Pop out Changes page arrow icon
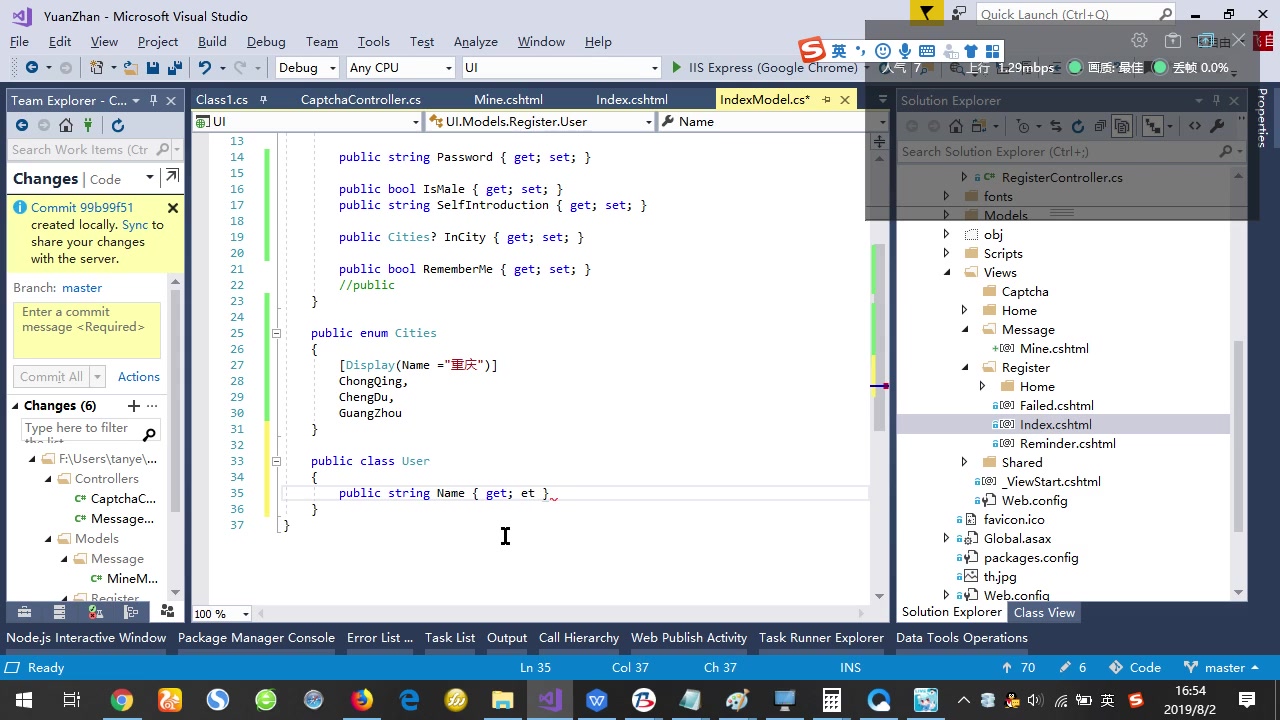Viewport: 1280px width, 720px height. 172,177
